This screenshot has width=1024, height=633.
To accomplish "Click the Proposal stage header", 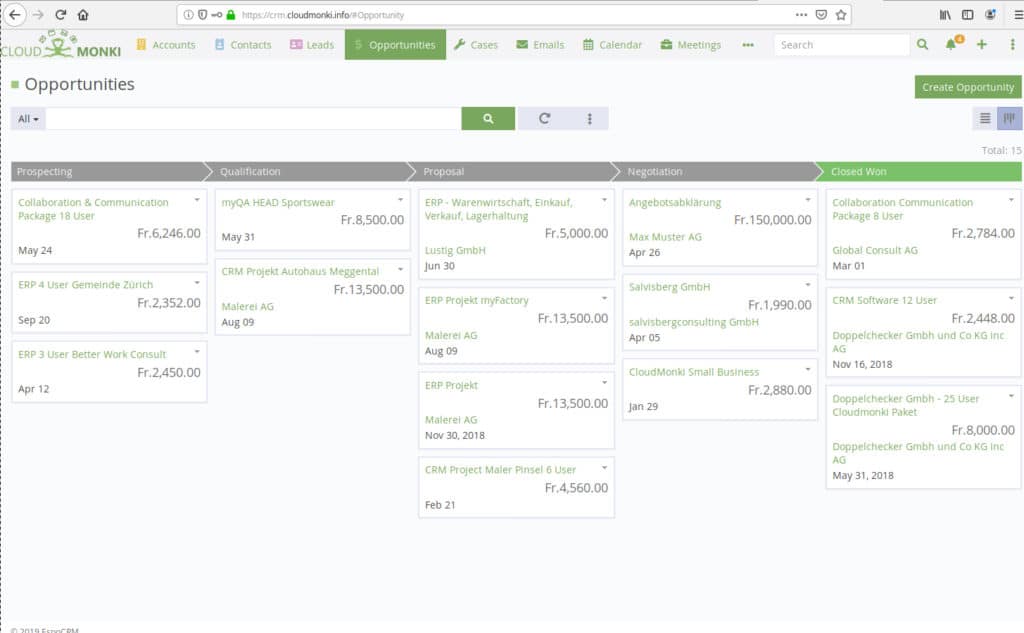I will coord(516,172).
